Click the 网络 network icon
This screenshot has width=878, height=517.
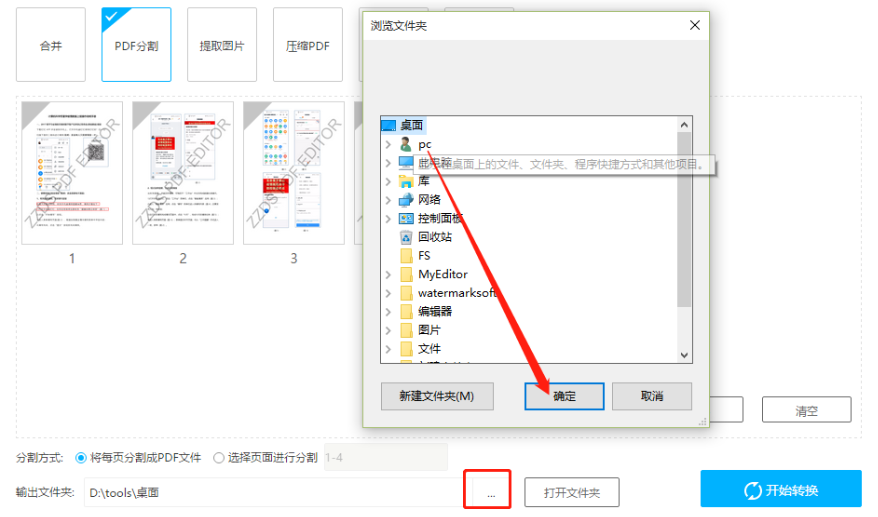[x=406, y=200]
